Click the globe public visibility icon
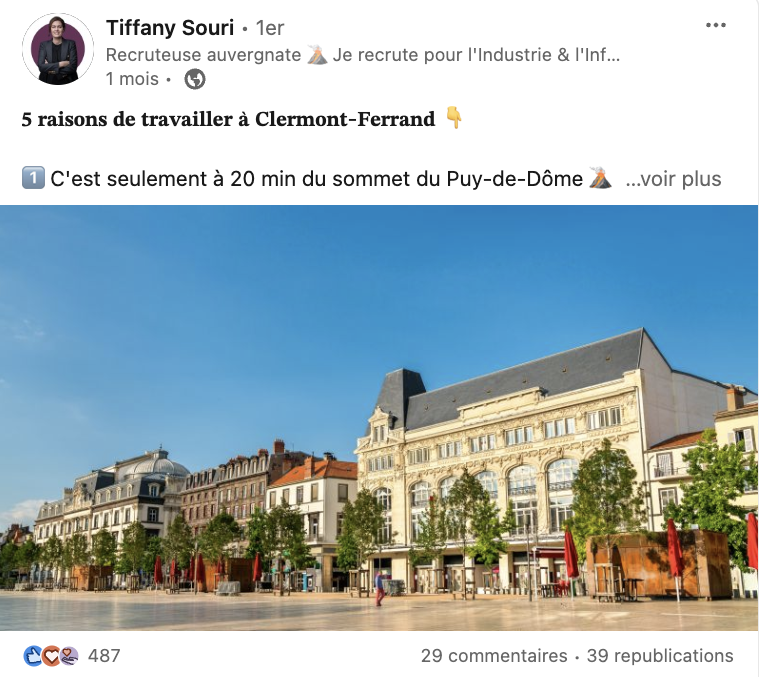 [x=195, y=79]
